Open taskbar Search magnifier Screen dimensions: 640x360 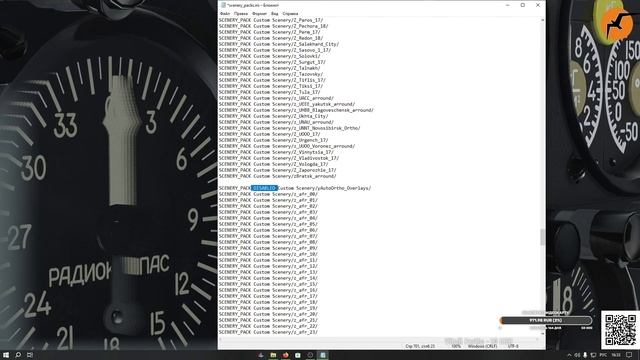tap(18, 355)
